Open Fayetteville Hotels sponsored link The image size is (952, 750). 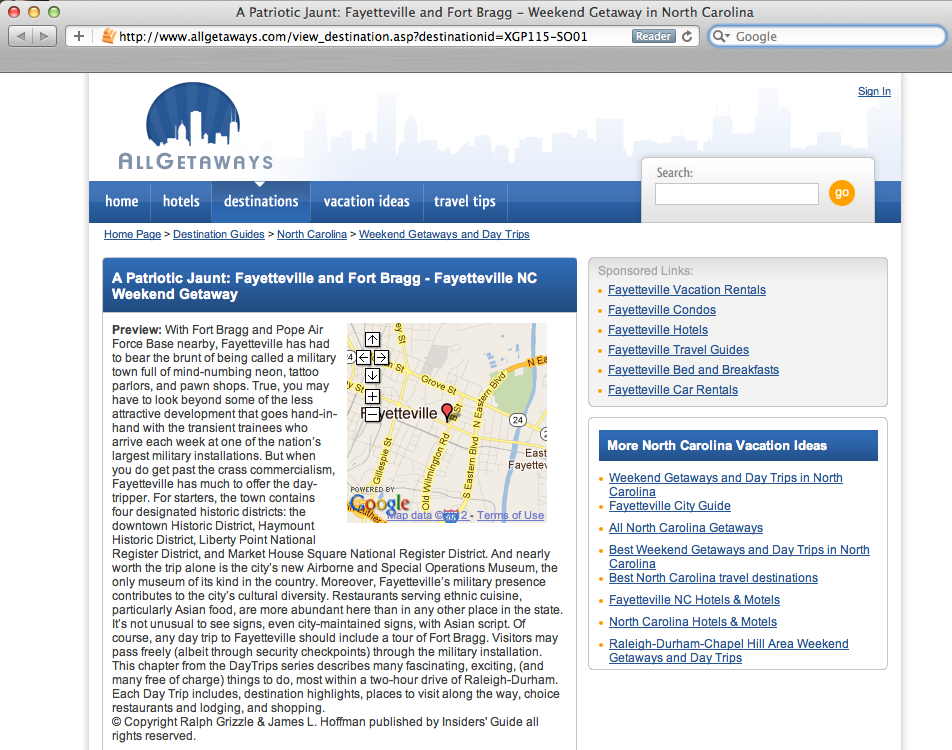tap(658, 330)
